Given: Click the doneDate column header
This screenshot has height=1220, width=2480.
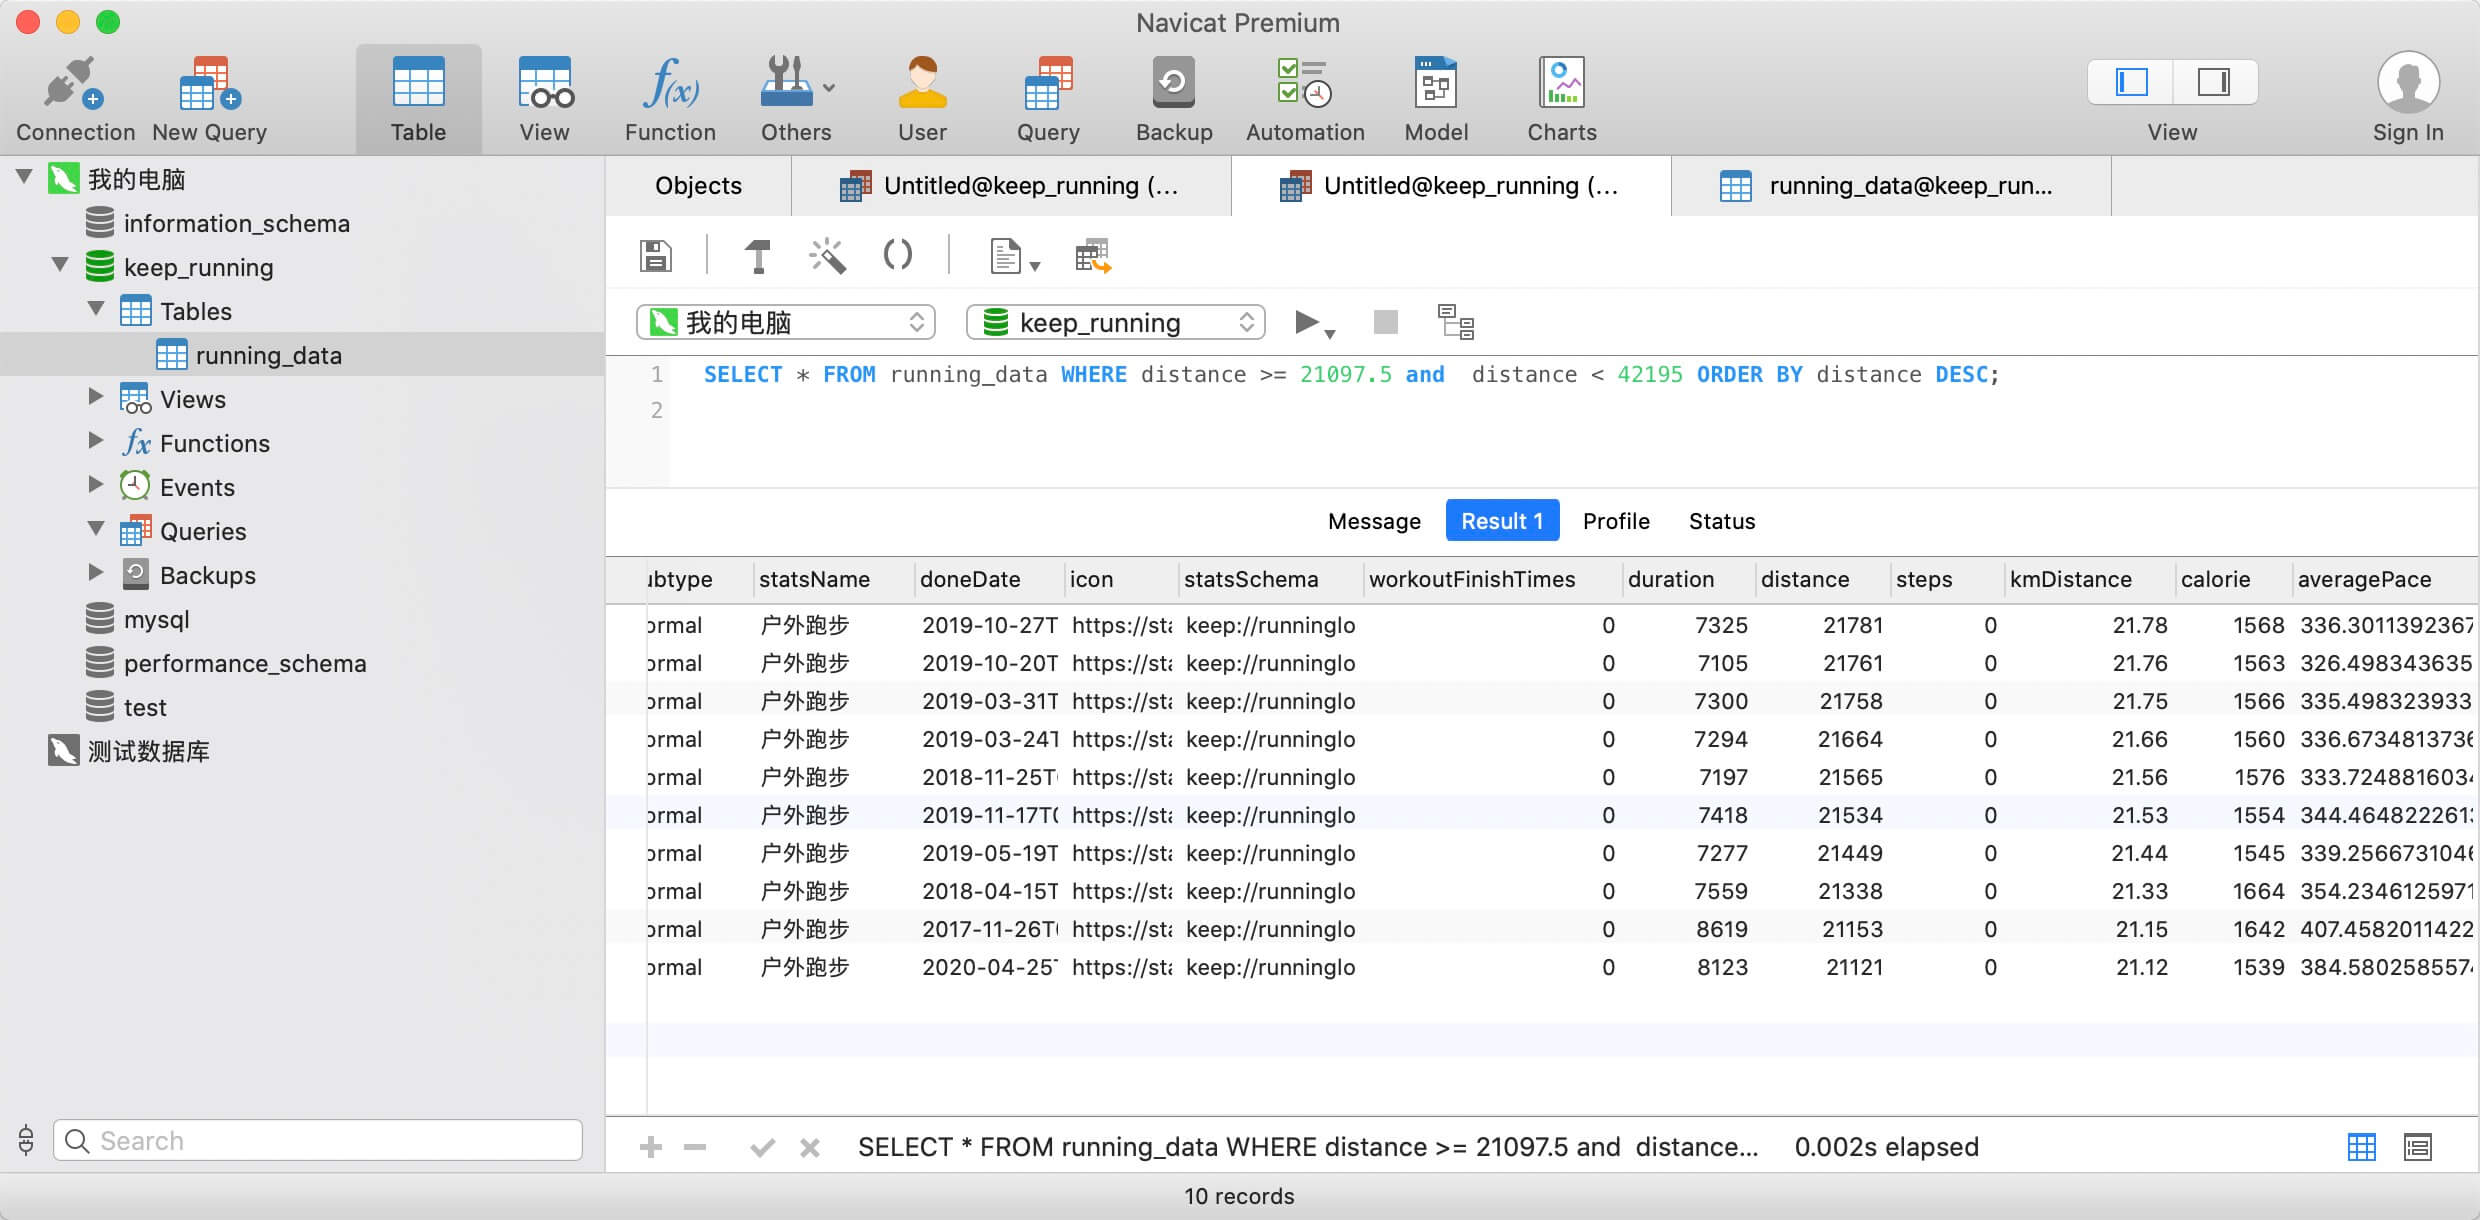Looking at the screenshot, I should click(x=989, y=580).
